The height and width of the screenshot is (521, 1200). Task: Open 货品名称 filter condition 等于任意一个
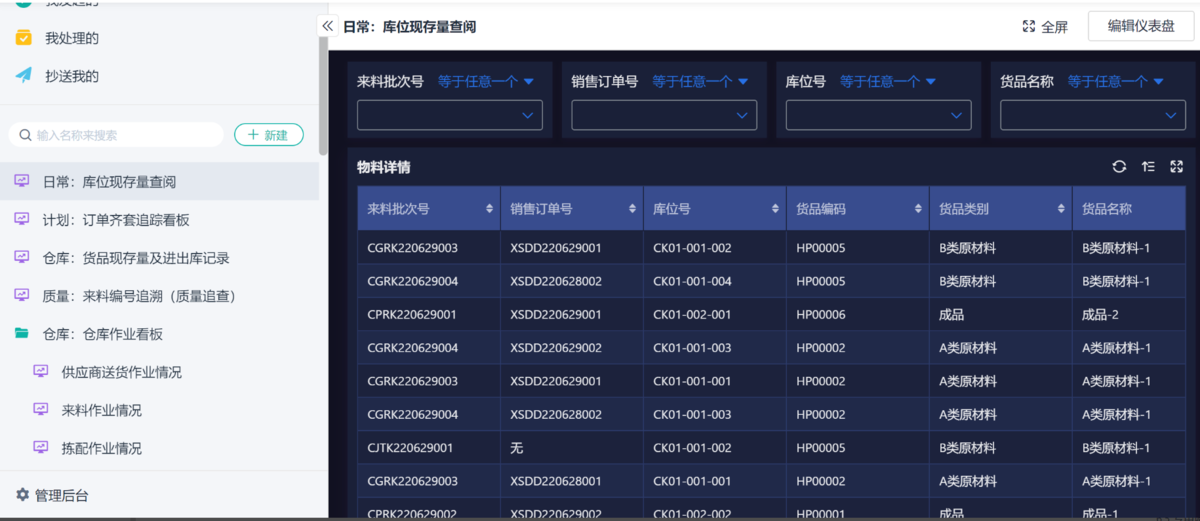tap(1115, 82)
